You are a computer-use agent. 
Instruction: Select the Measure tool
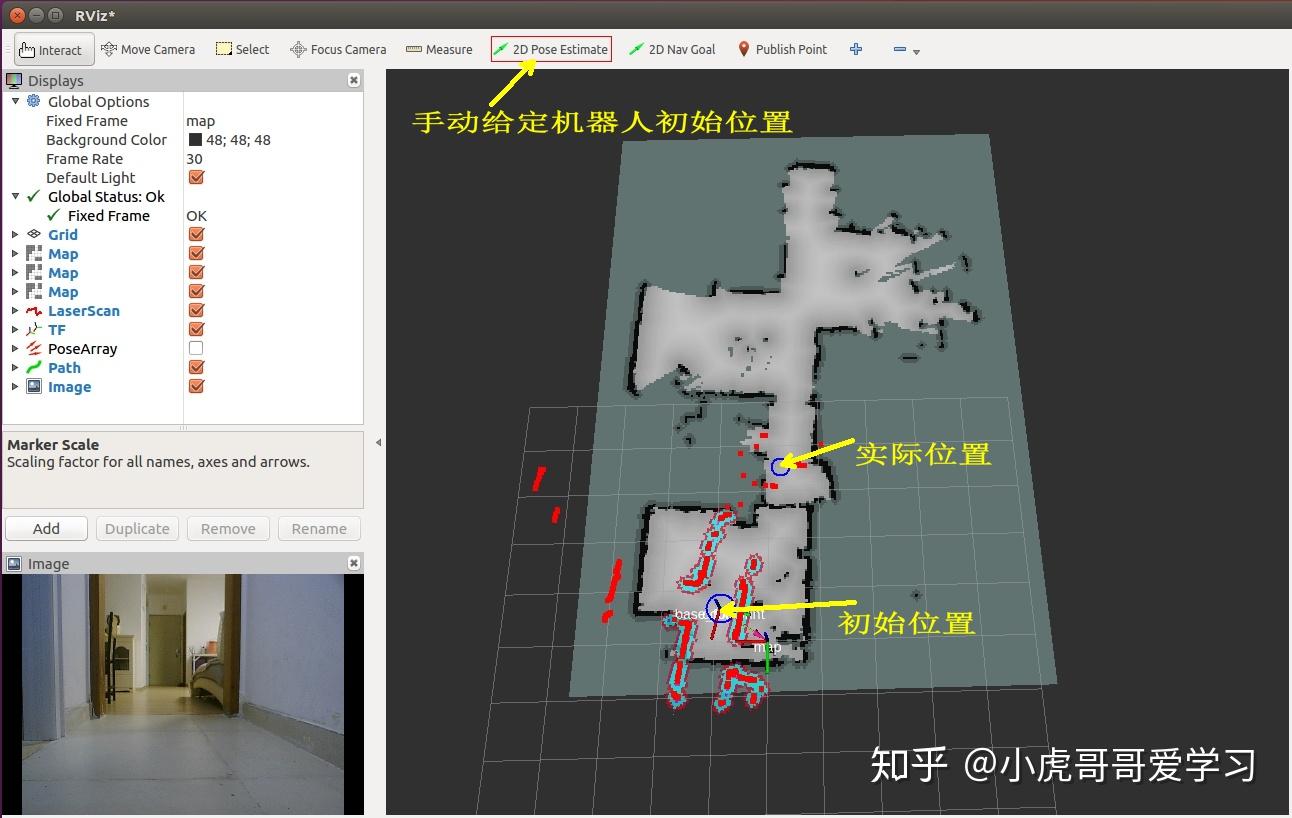point(439,48)
